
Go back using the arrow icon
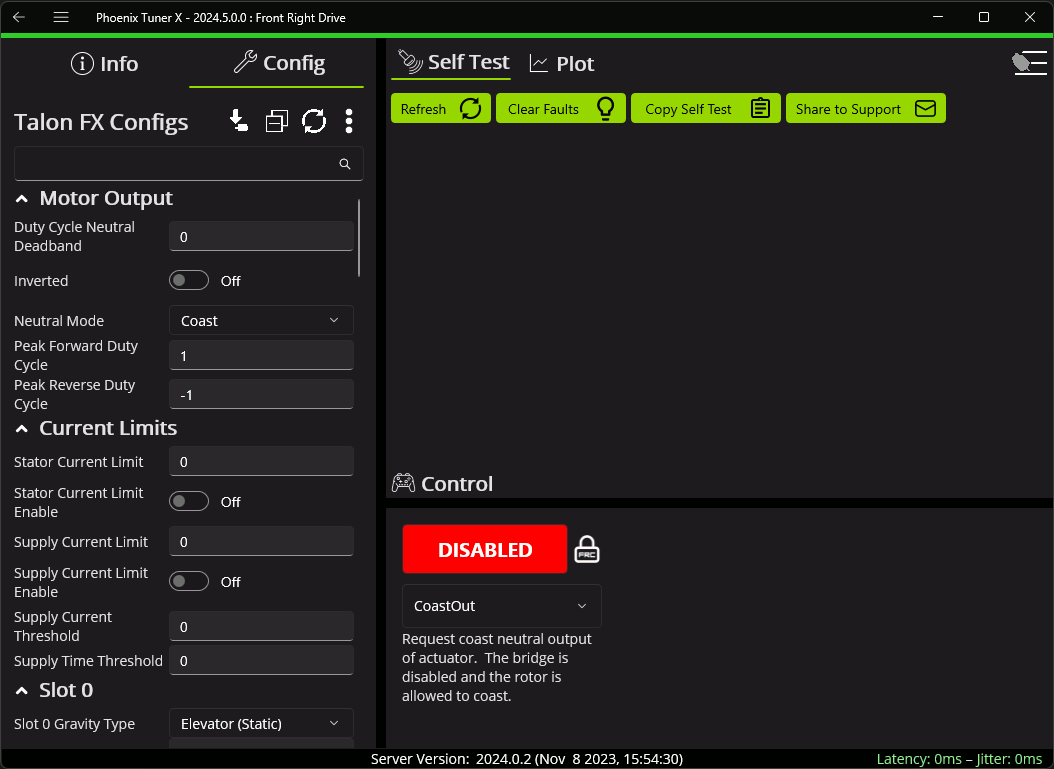click(19, 17)
